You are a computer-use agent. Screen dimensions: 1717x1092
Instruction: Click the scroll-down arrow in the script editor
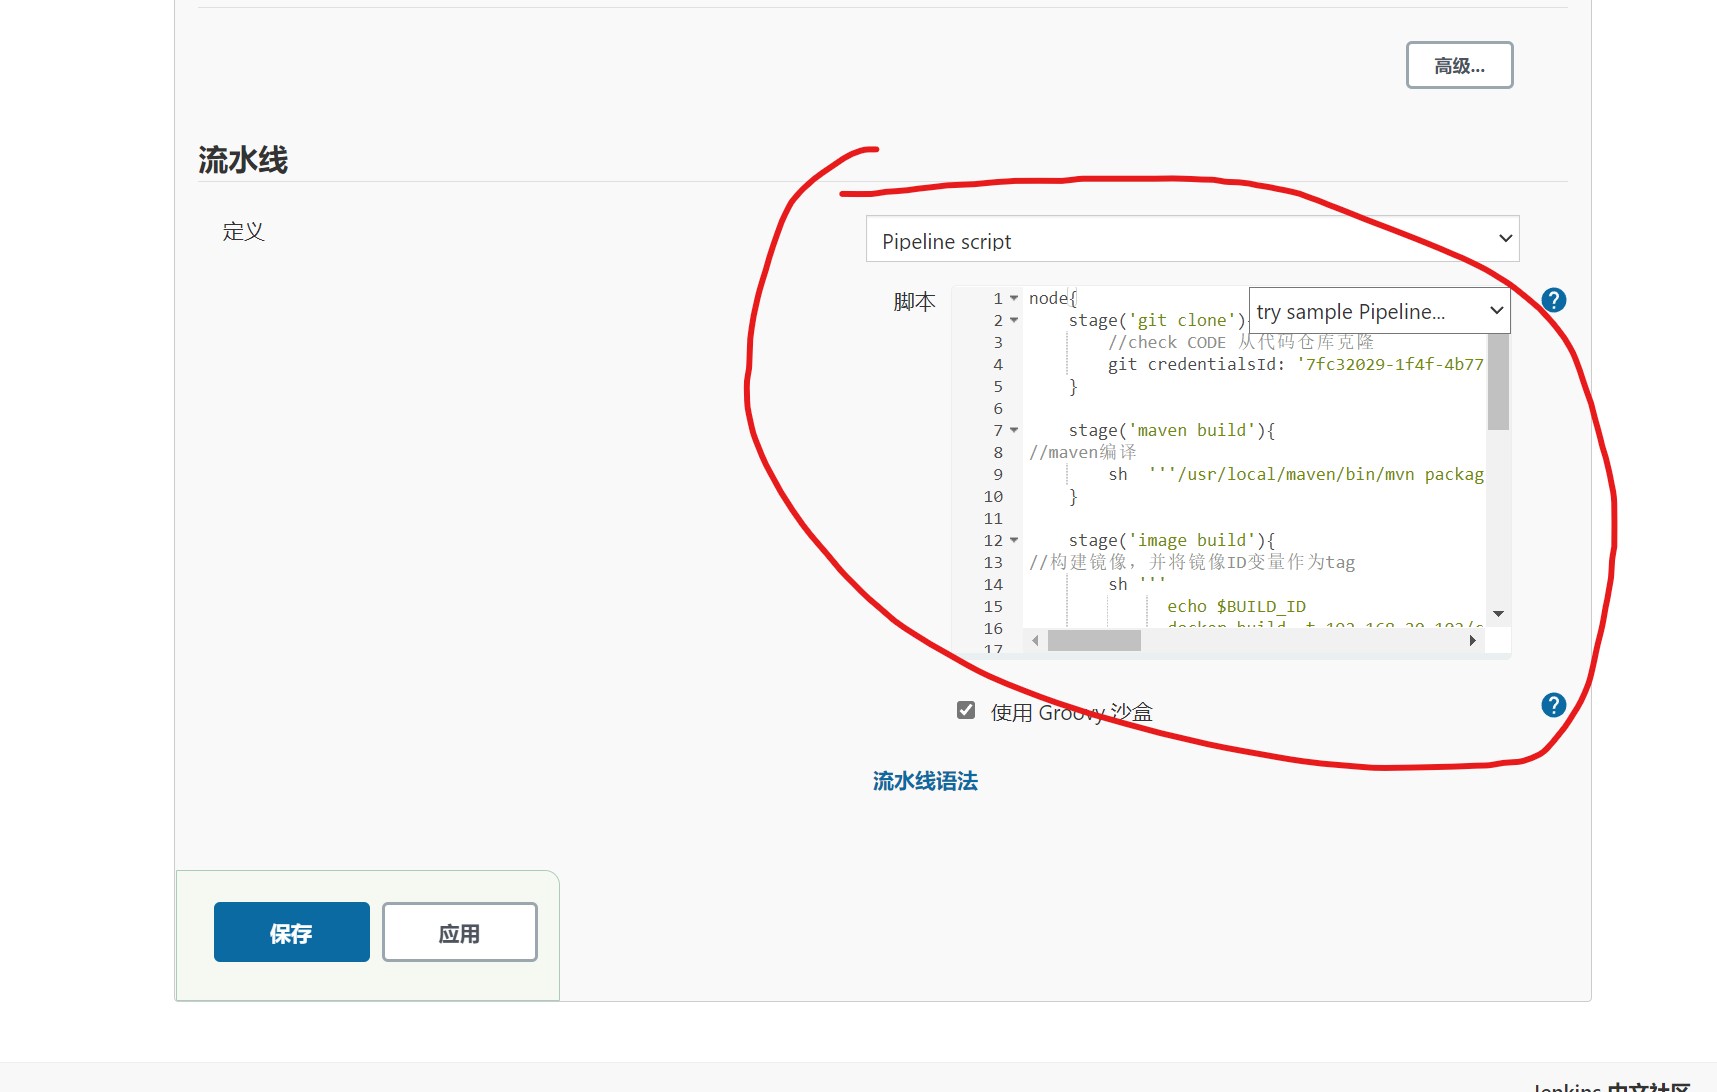[1498, 613]
